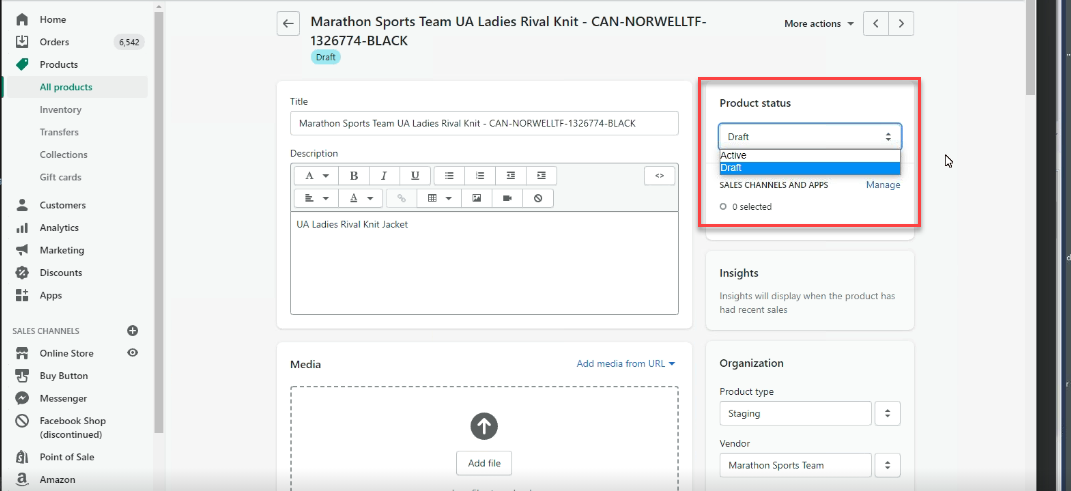Click the Facebook Shop discontinued icon
This screenshot has width=1071, height=491.
pyautogui.click(x=22, y=421)
